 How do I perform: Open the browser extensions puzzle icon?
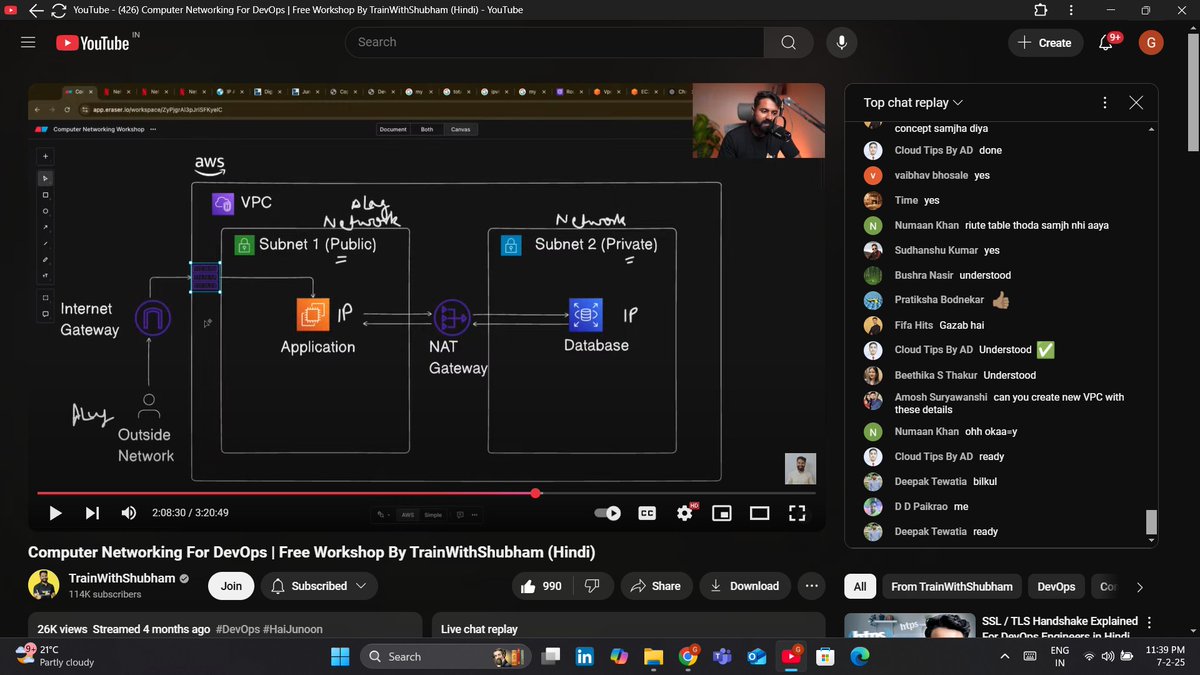(x=1041, y=10)
